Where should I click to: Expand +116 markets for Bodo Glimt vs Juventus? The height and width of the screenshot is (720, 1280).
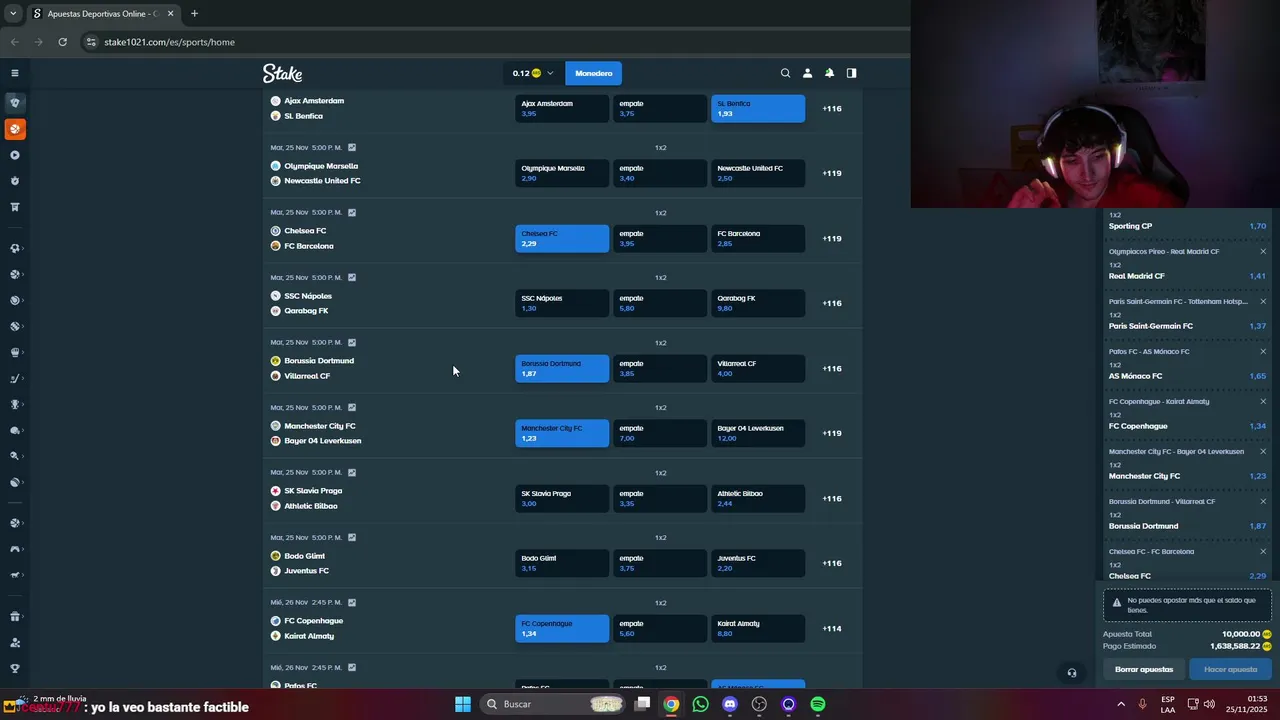click(x=832, y=563)
